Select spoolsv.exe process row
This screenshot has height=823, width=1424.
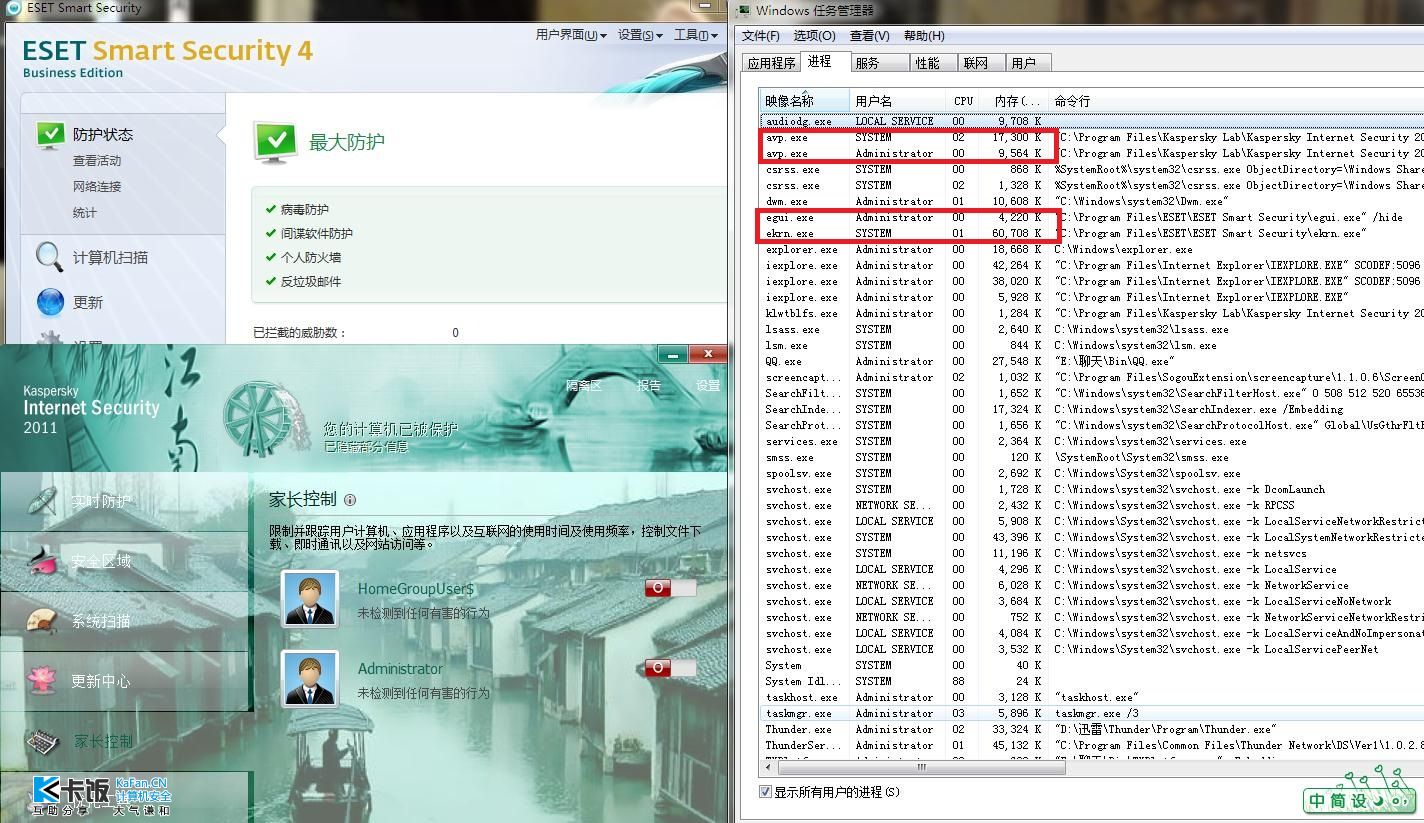point(1090,473)
